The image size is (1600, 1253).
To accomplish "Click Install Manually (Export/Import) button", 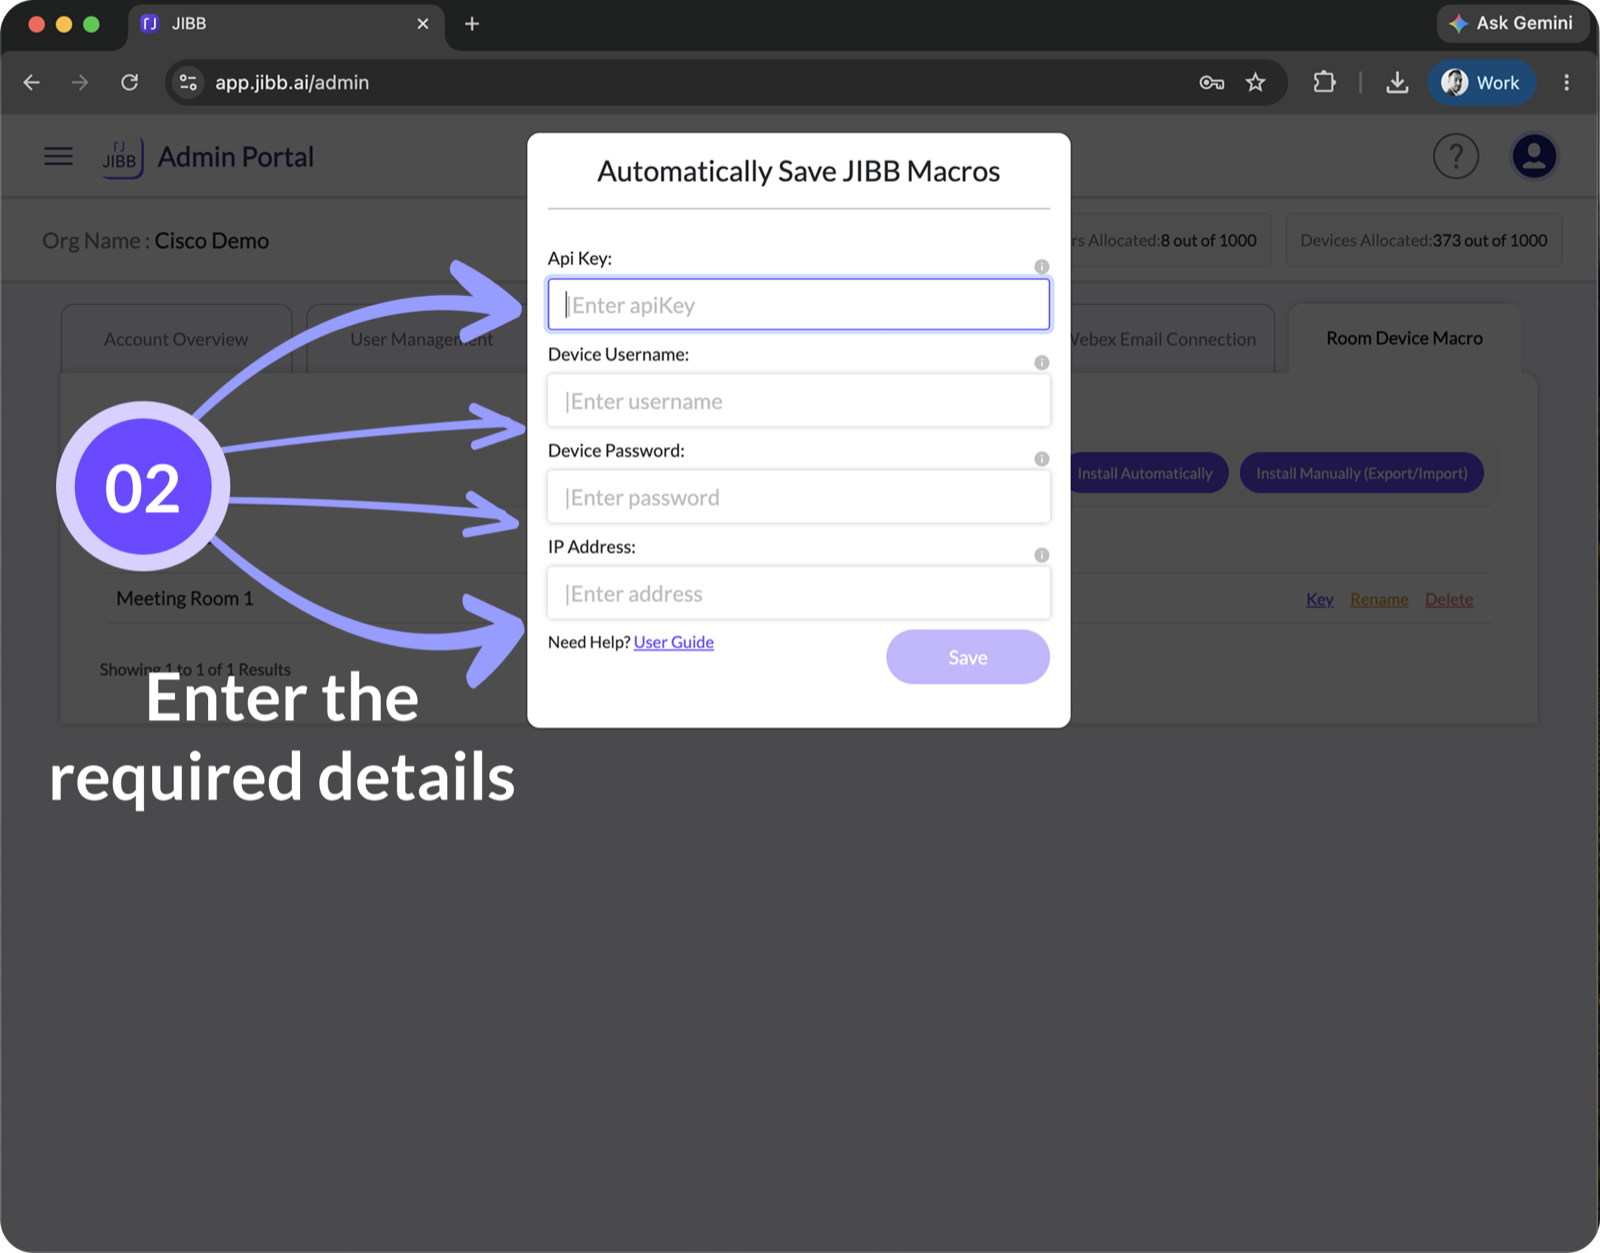I will (x=1362, y=473).
